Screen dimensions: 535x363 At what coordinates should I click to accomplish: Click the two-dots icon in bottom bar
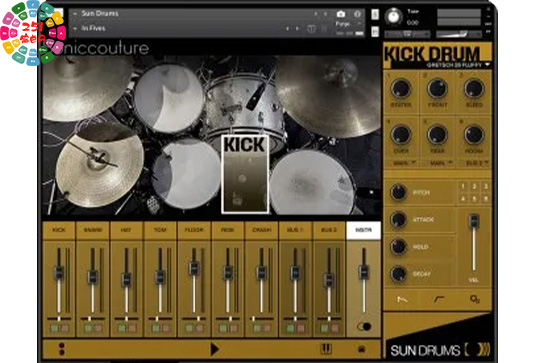(x=62, y=349)
